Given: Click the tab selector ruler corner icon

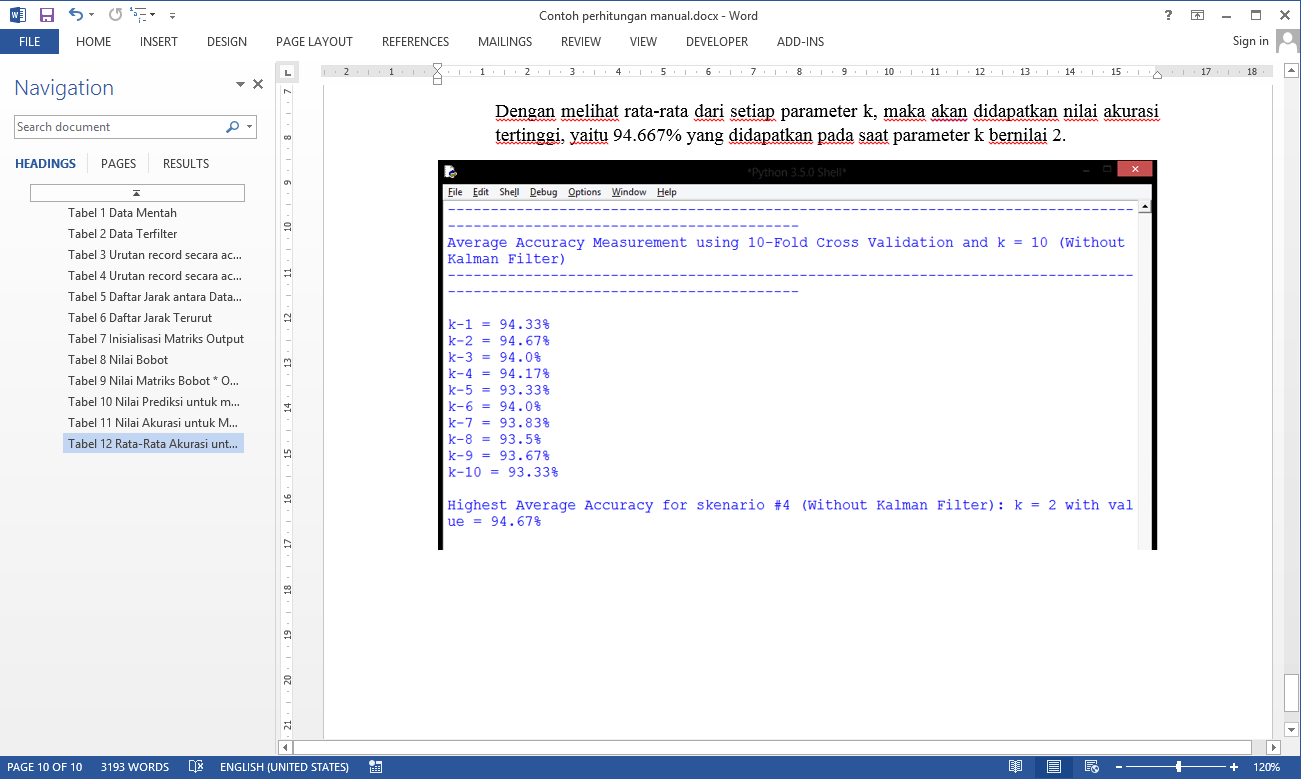Looking at the screenshot, I should (287, 72).
